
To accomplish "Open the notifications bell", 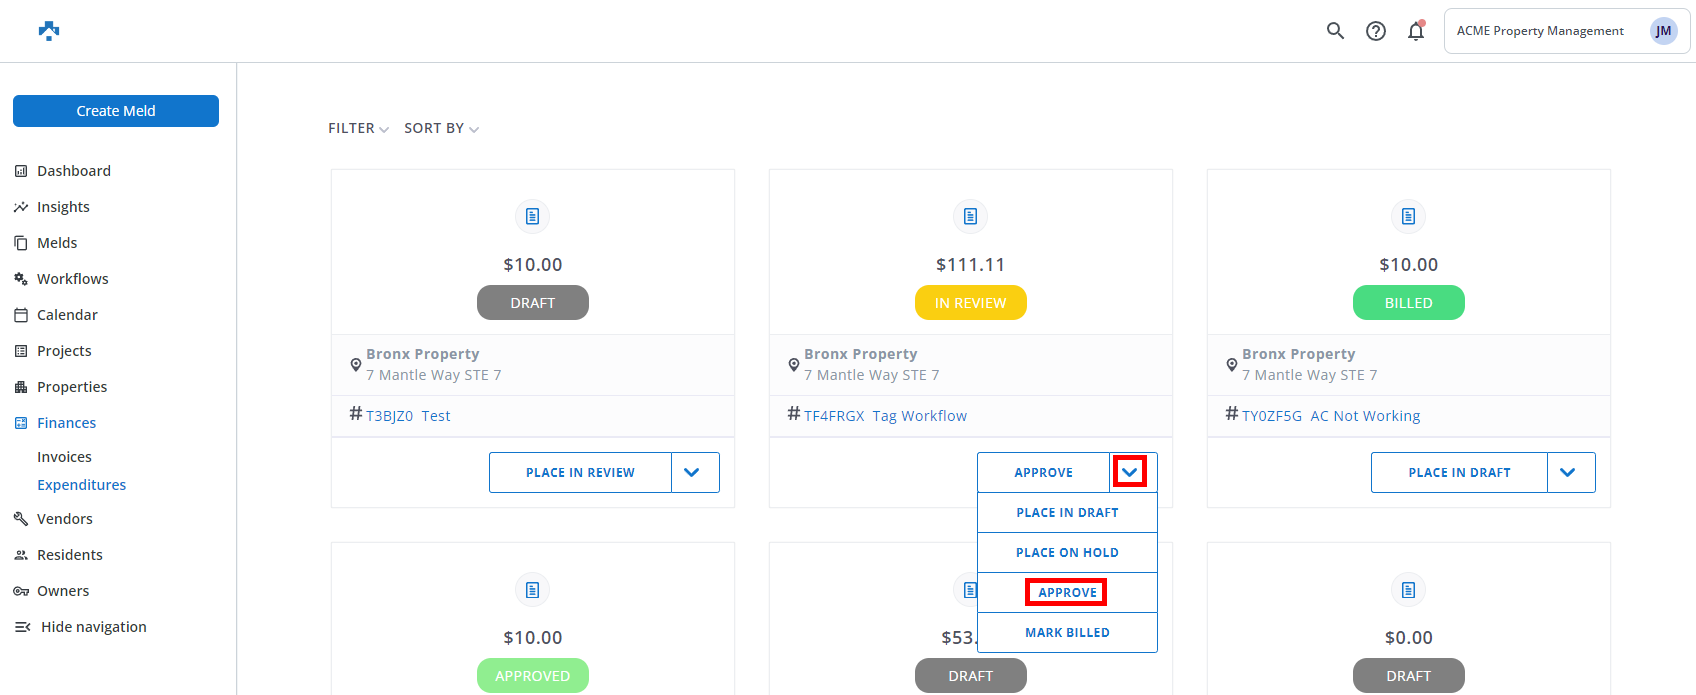I will point(1416,31).
